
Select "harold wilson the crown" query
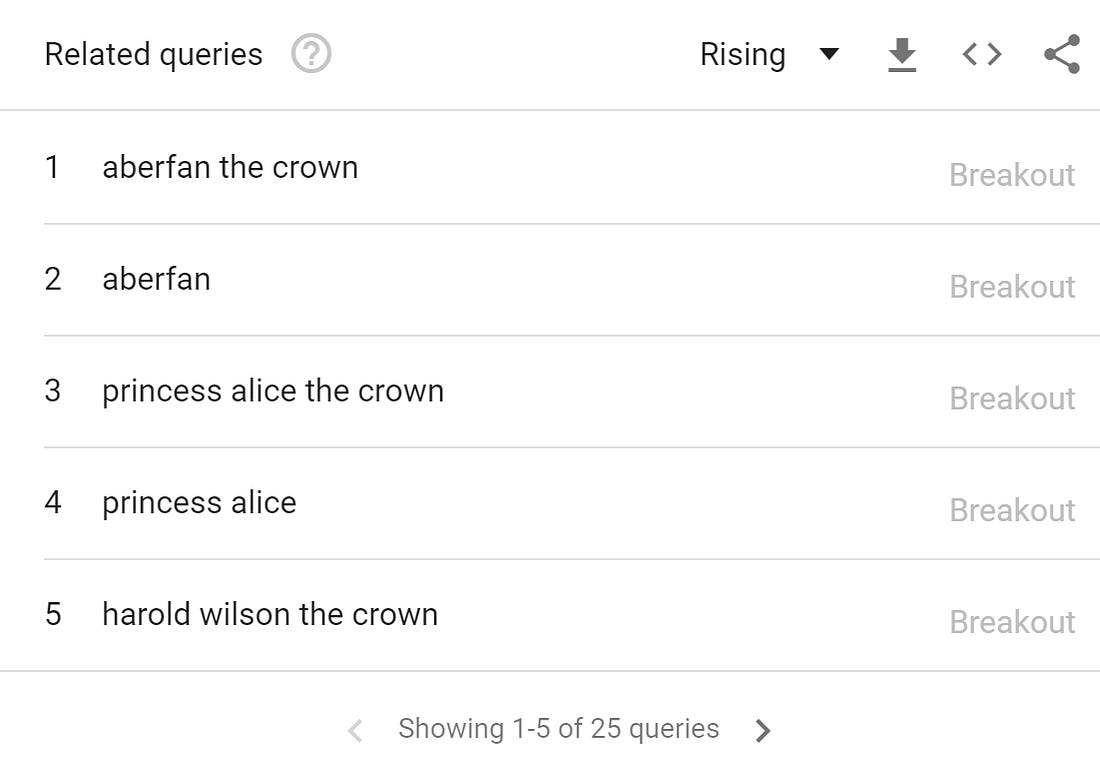tap(270, 615)
